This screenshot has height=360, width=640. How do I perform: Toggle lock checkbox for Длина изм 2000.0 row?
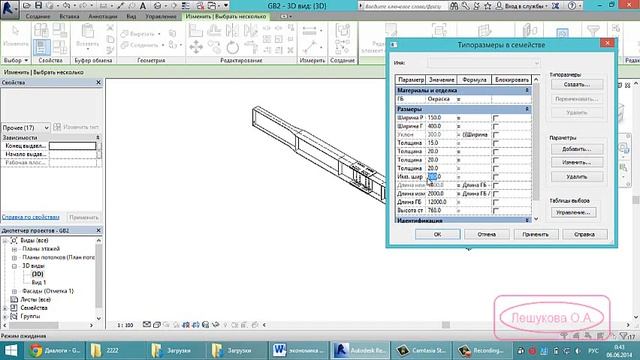(x=496, y=194)
